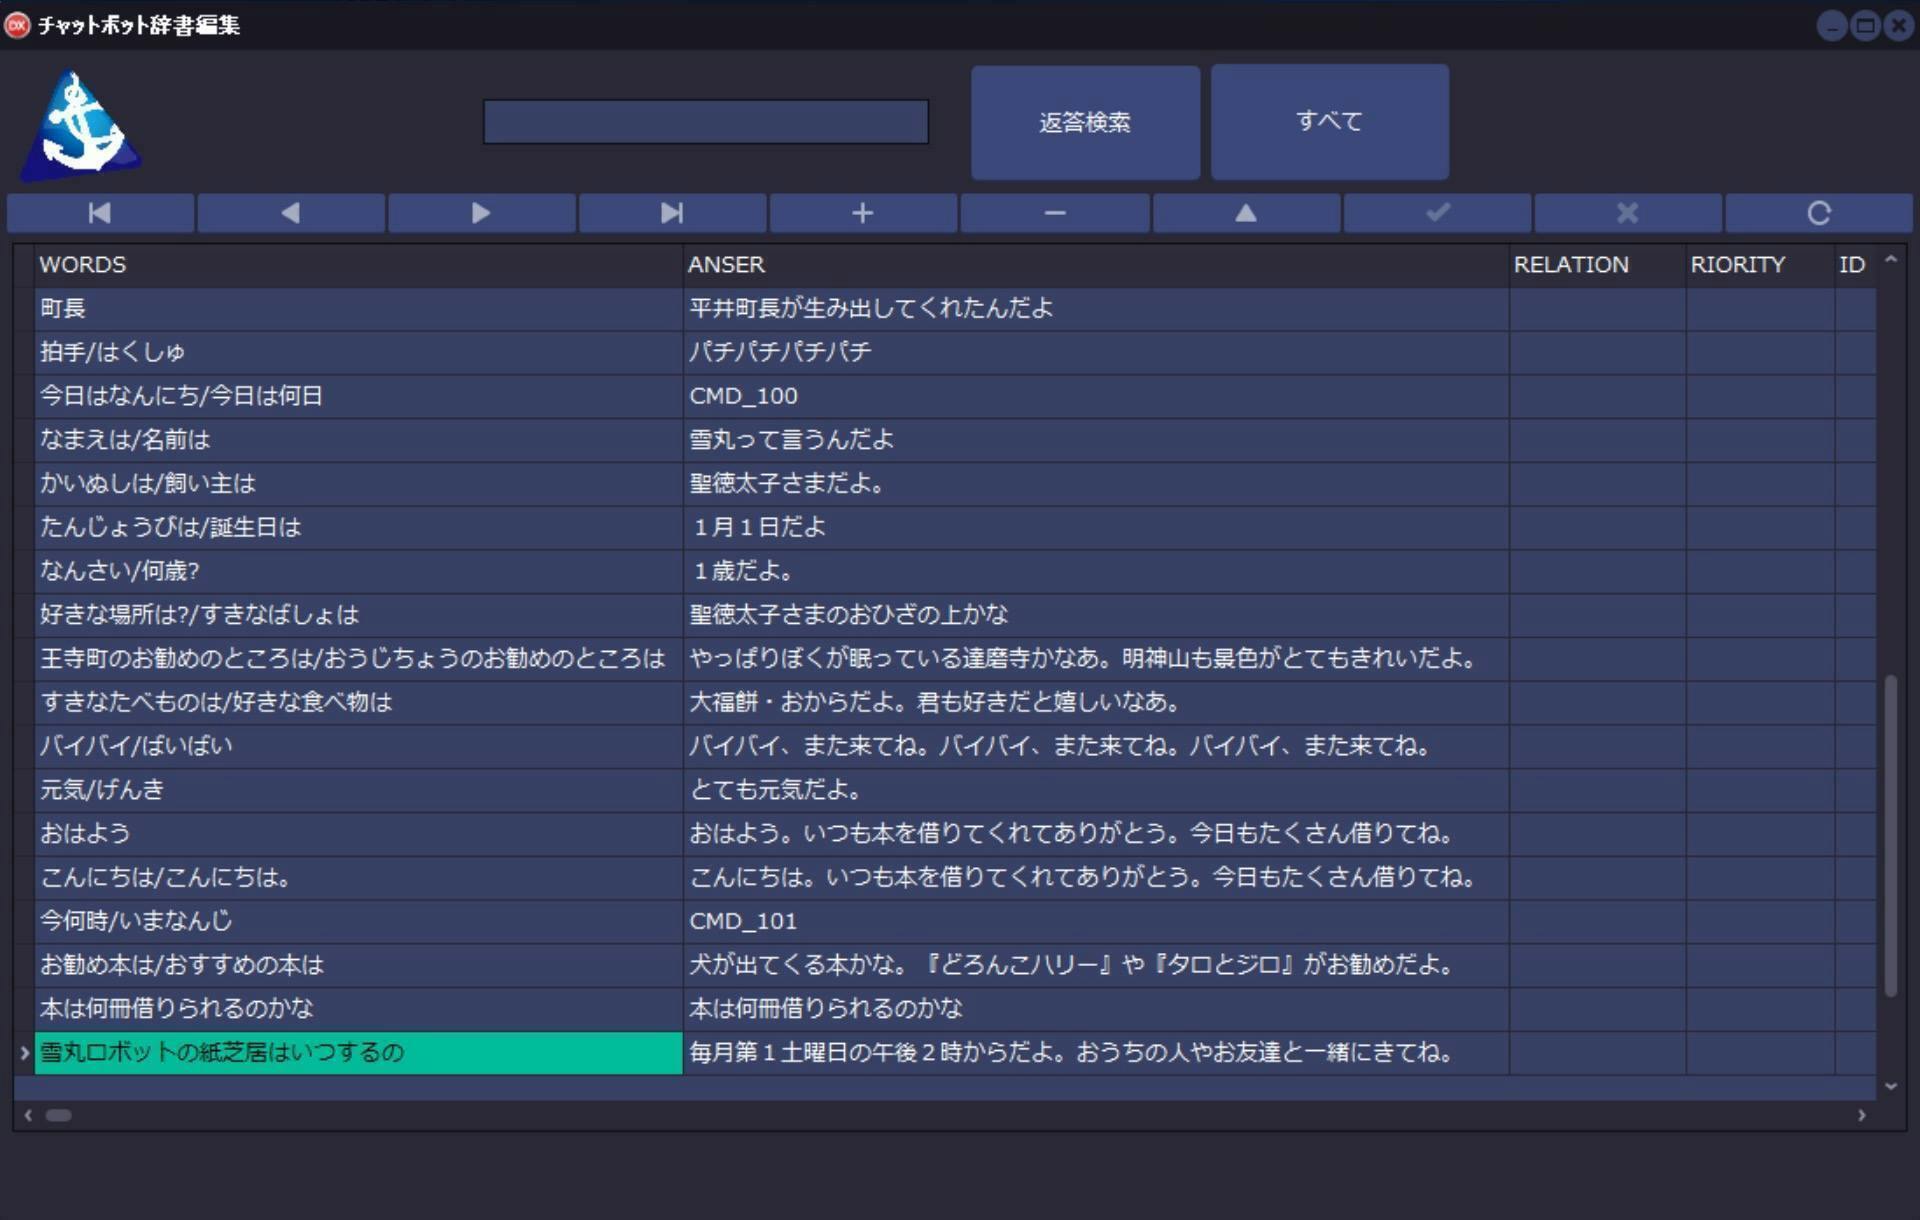Viewport: 1920px width, 1220px height.
Task: Select the 拍手/はくしゅ cell
Action: click(x=359, y=353)
